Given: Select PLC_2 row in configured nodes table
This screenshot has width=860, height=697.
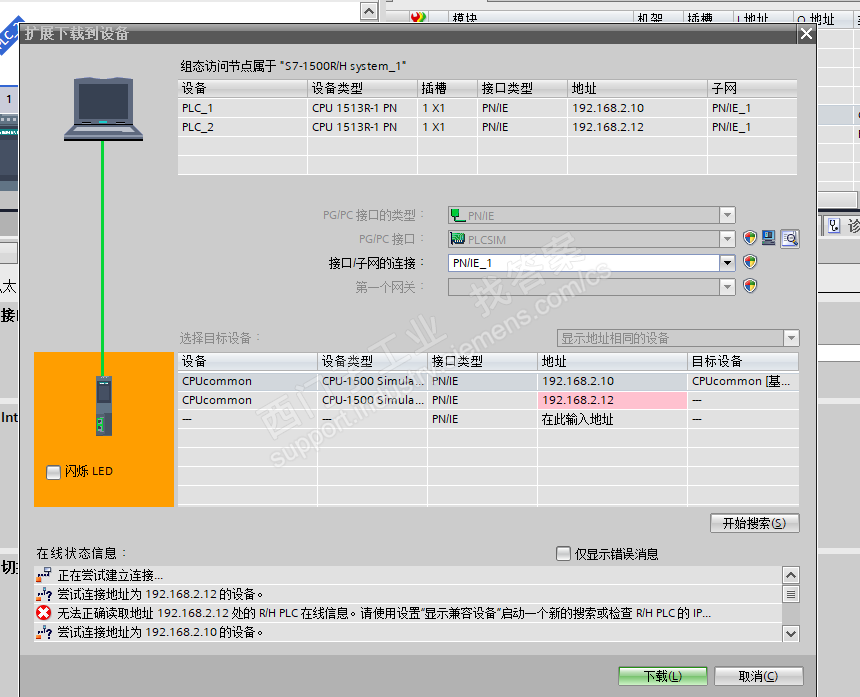Looking at the screenshot, I should [487, 127].
